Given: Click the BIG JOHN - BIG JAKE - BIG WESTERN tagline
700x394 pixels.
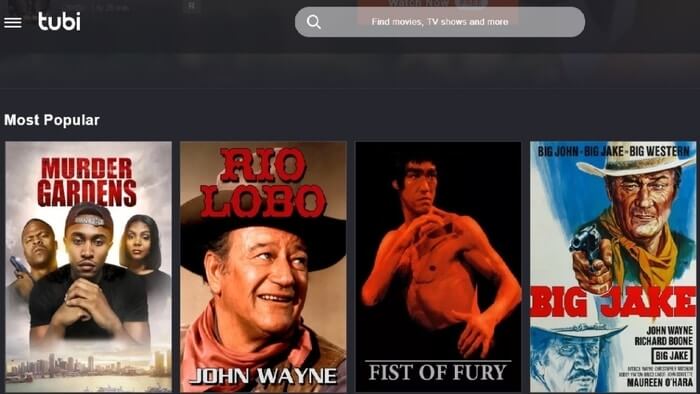Looking at the screenshot, I should [x=613, y=152].
